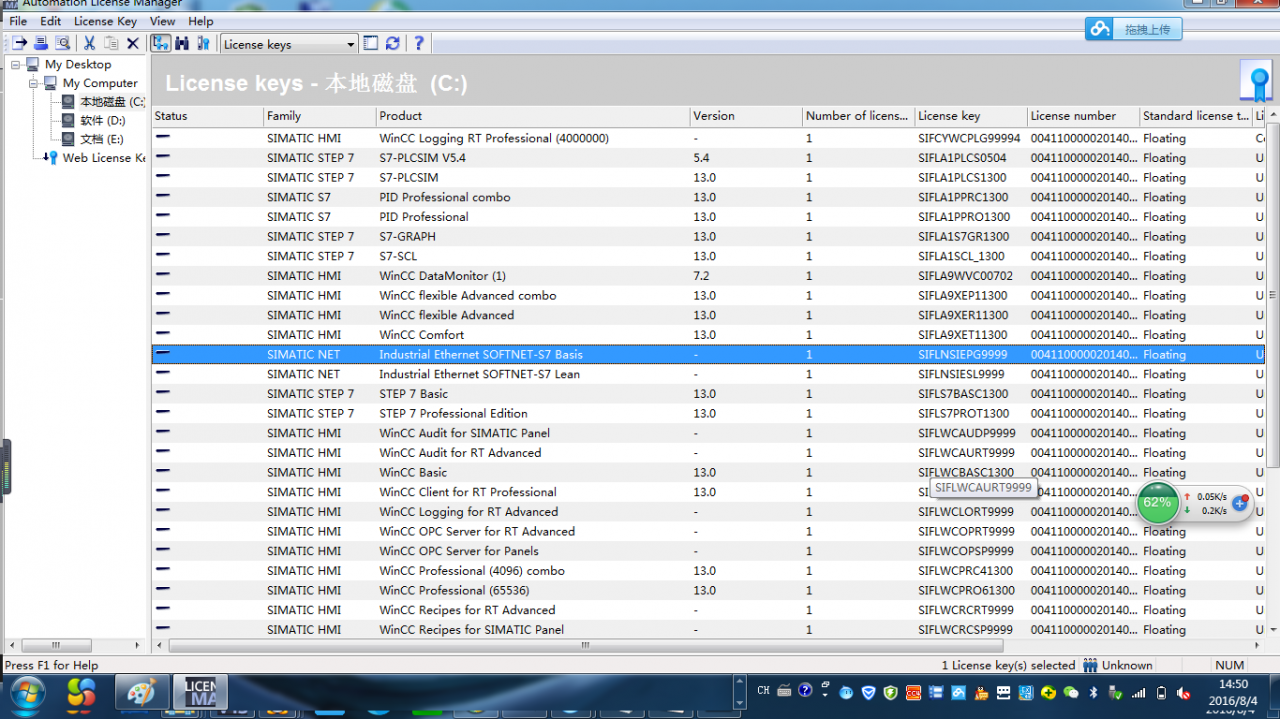Select the 软件 (D:) drive node
Screen dimensions: 1280x719
[x=102, y=120]
